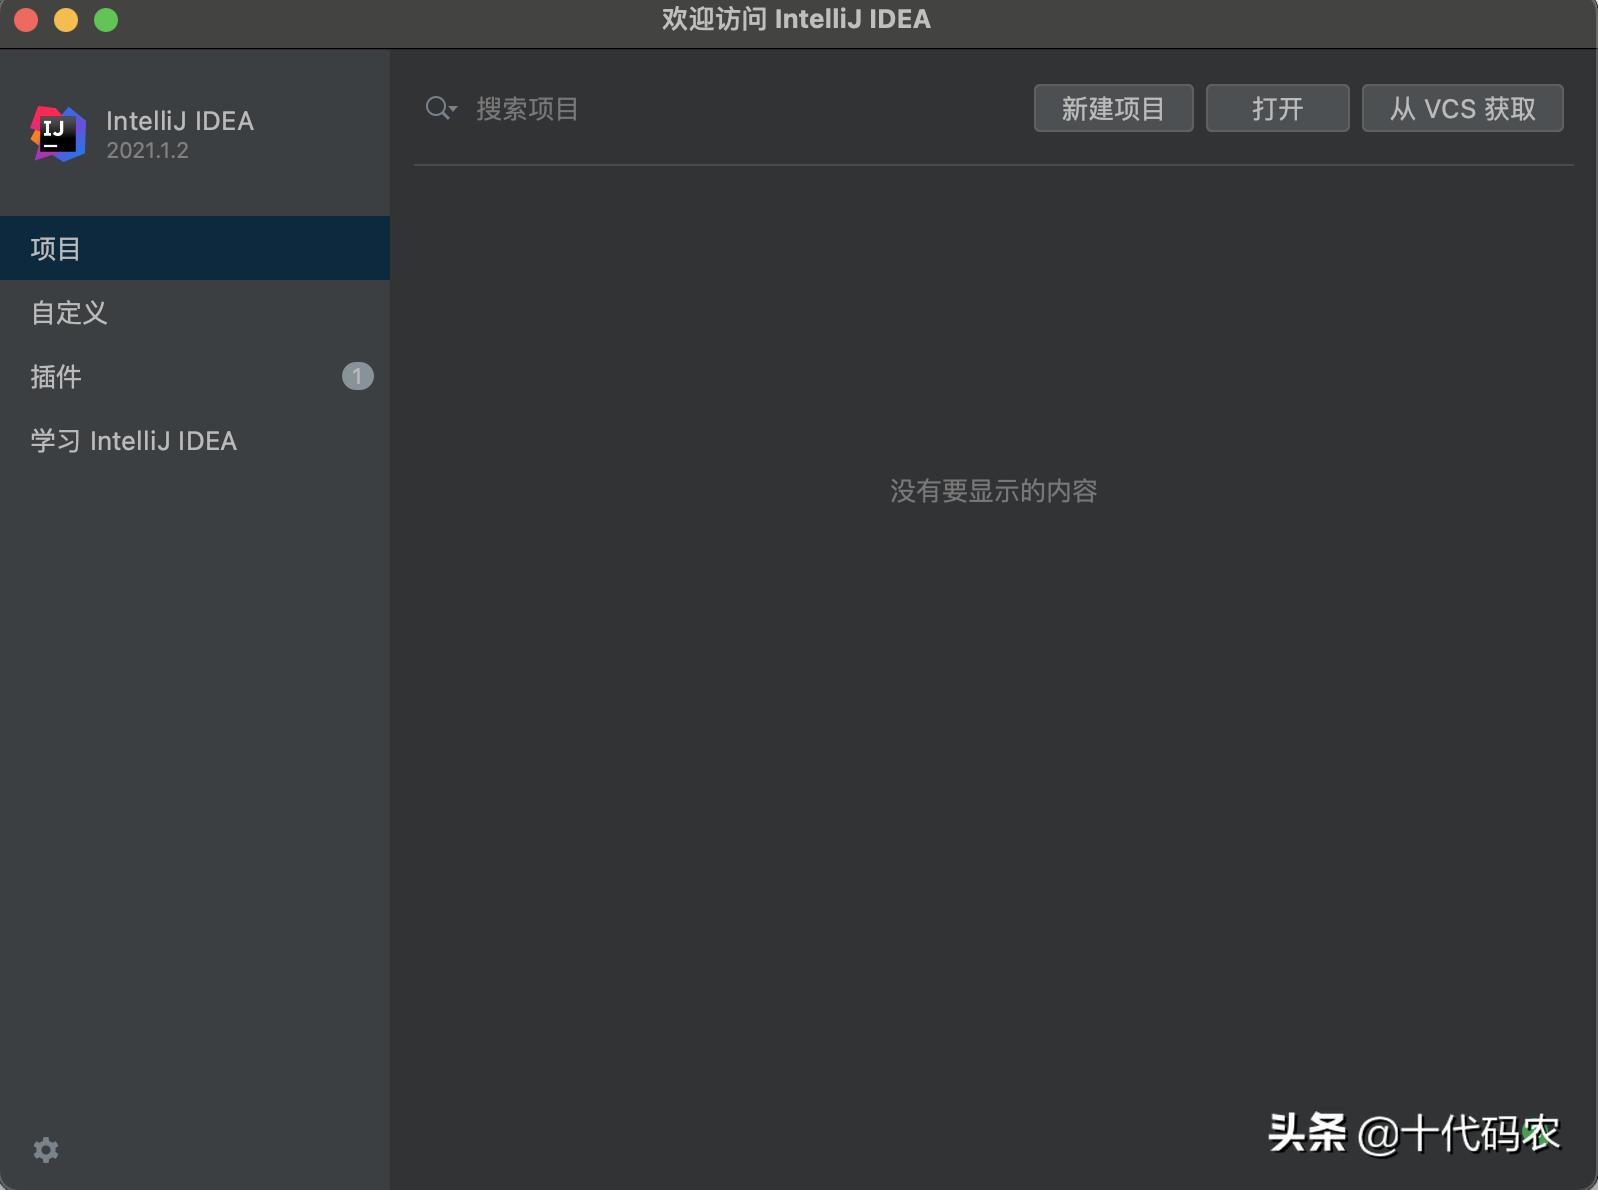The width and height of the screenshot is (1598, 1190).
Task: Click the green maximize window button
Action: 106,20
